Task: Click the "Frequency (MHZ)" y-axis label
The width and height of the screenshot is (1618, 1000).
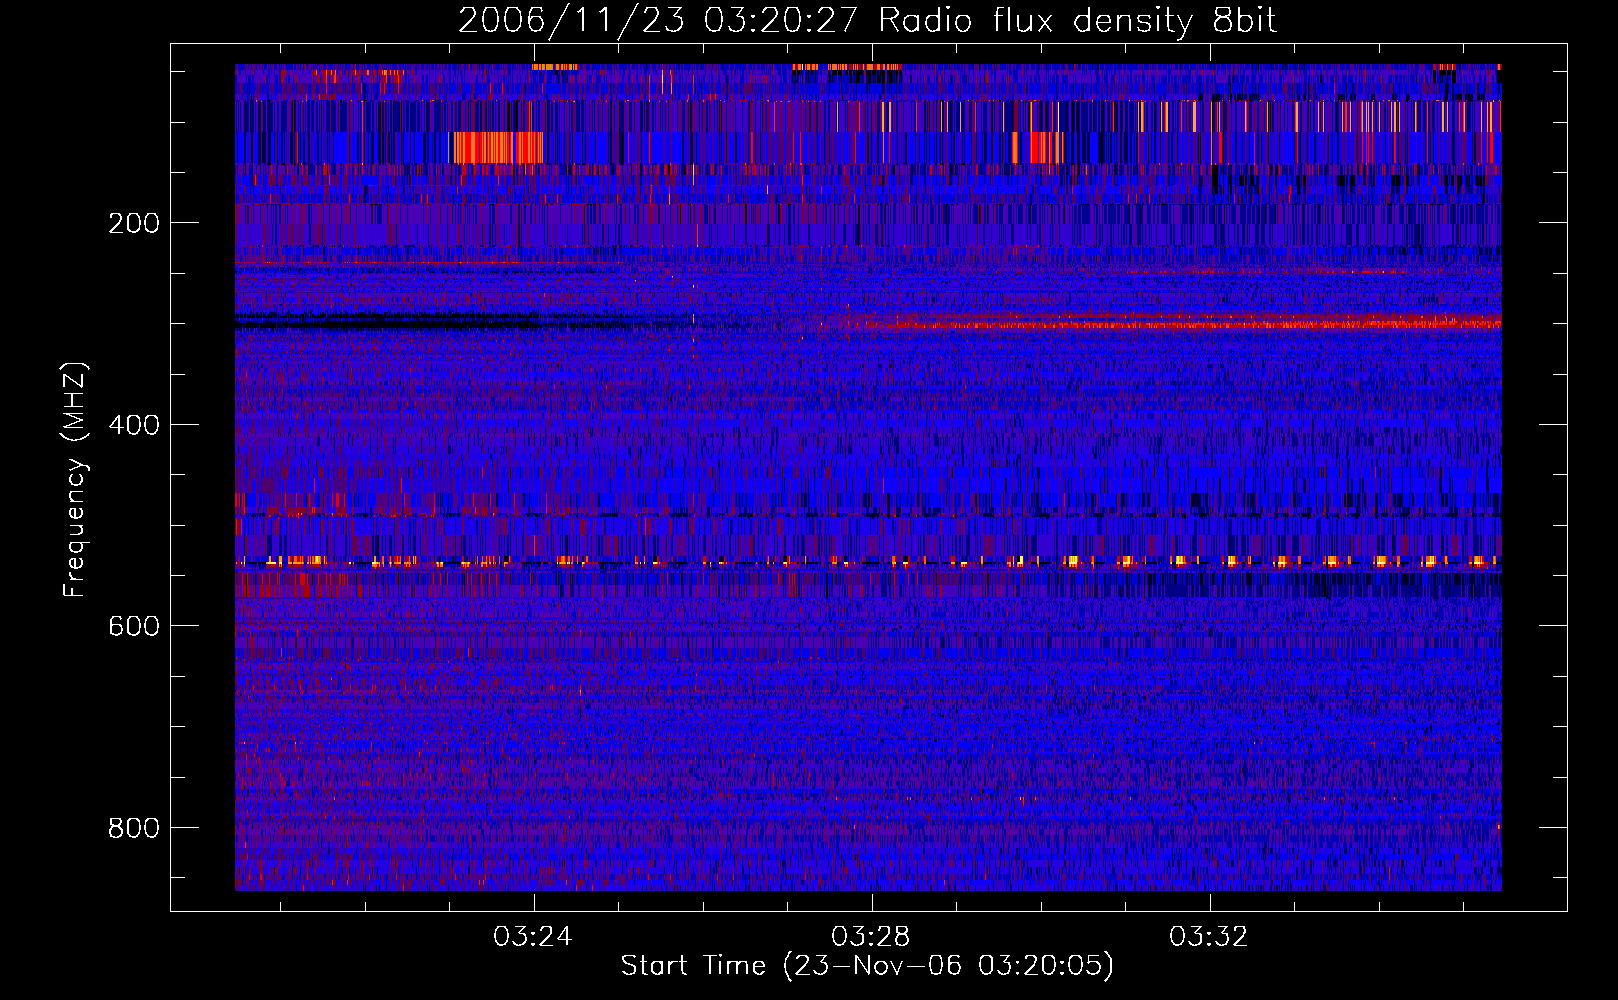Action: 75,480
